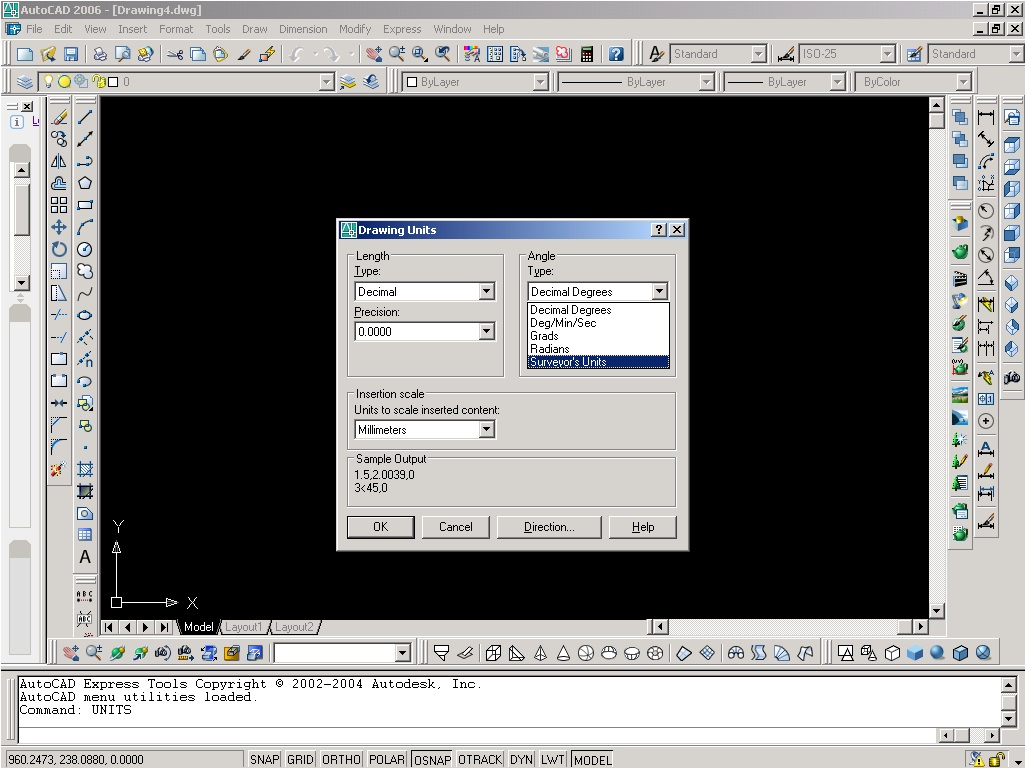Open the QuickCalc calculator icon
Screen dimensions: 1025x768
pos(586,54)
